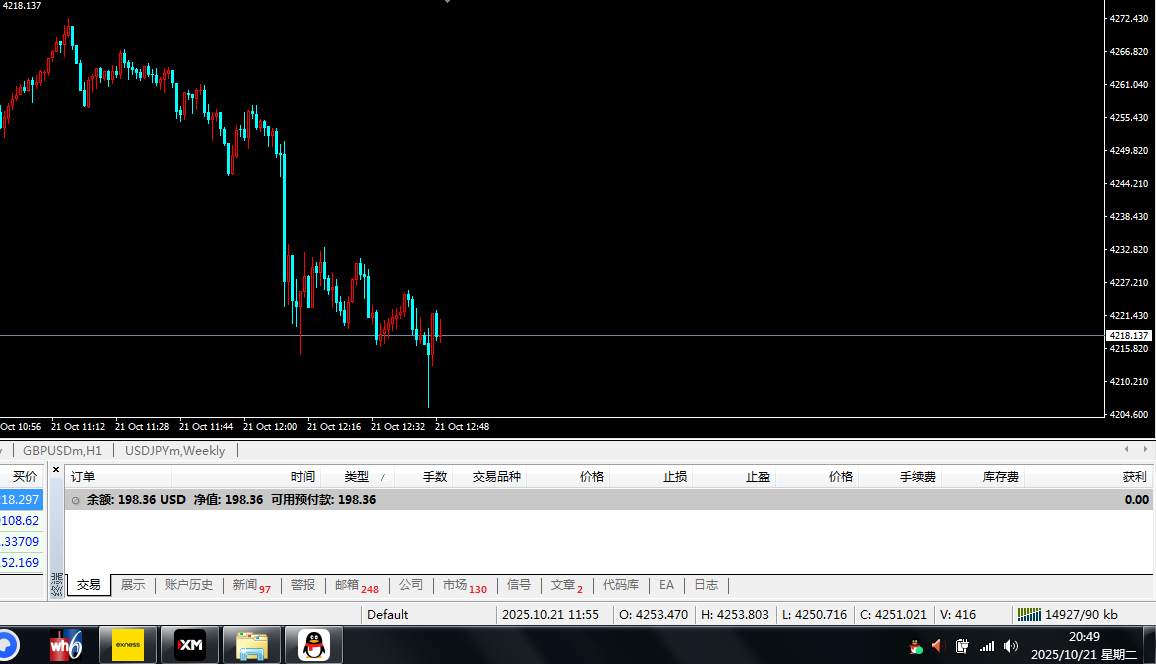Switch to the USDJPYm,Weekly chart tab
The height and width of the screenshot is (664, 1156).
pos(175,451)
